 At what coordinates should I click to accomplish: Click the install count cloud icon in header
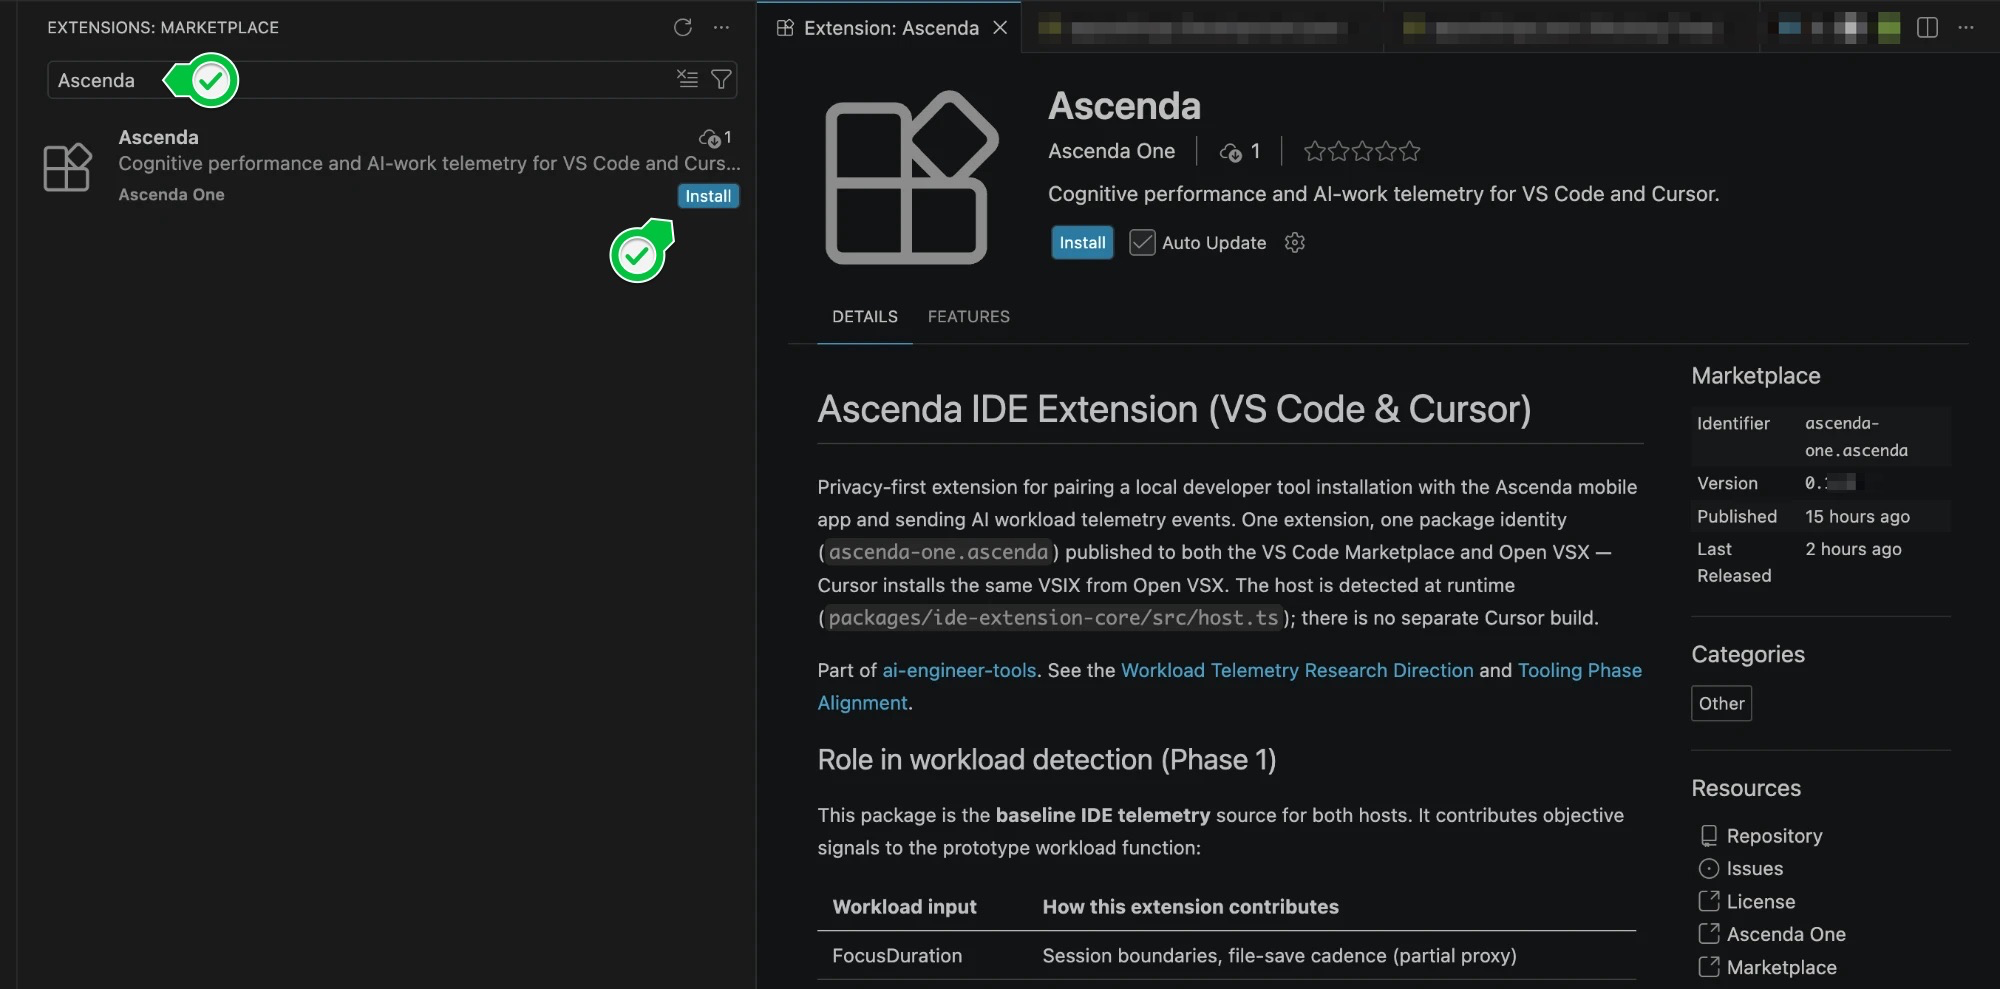(x=1230, y=152)
